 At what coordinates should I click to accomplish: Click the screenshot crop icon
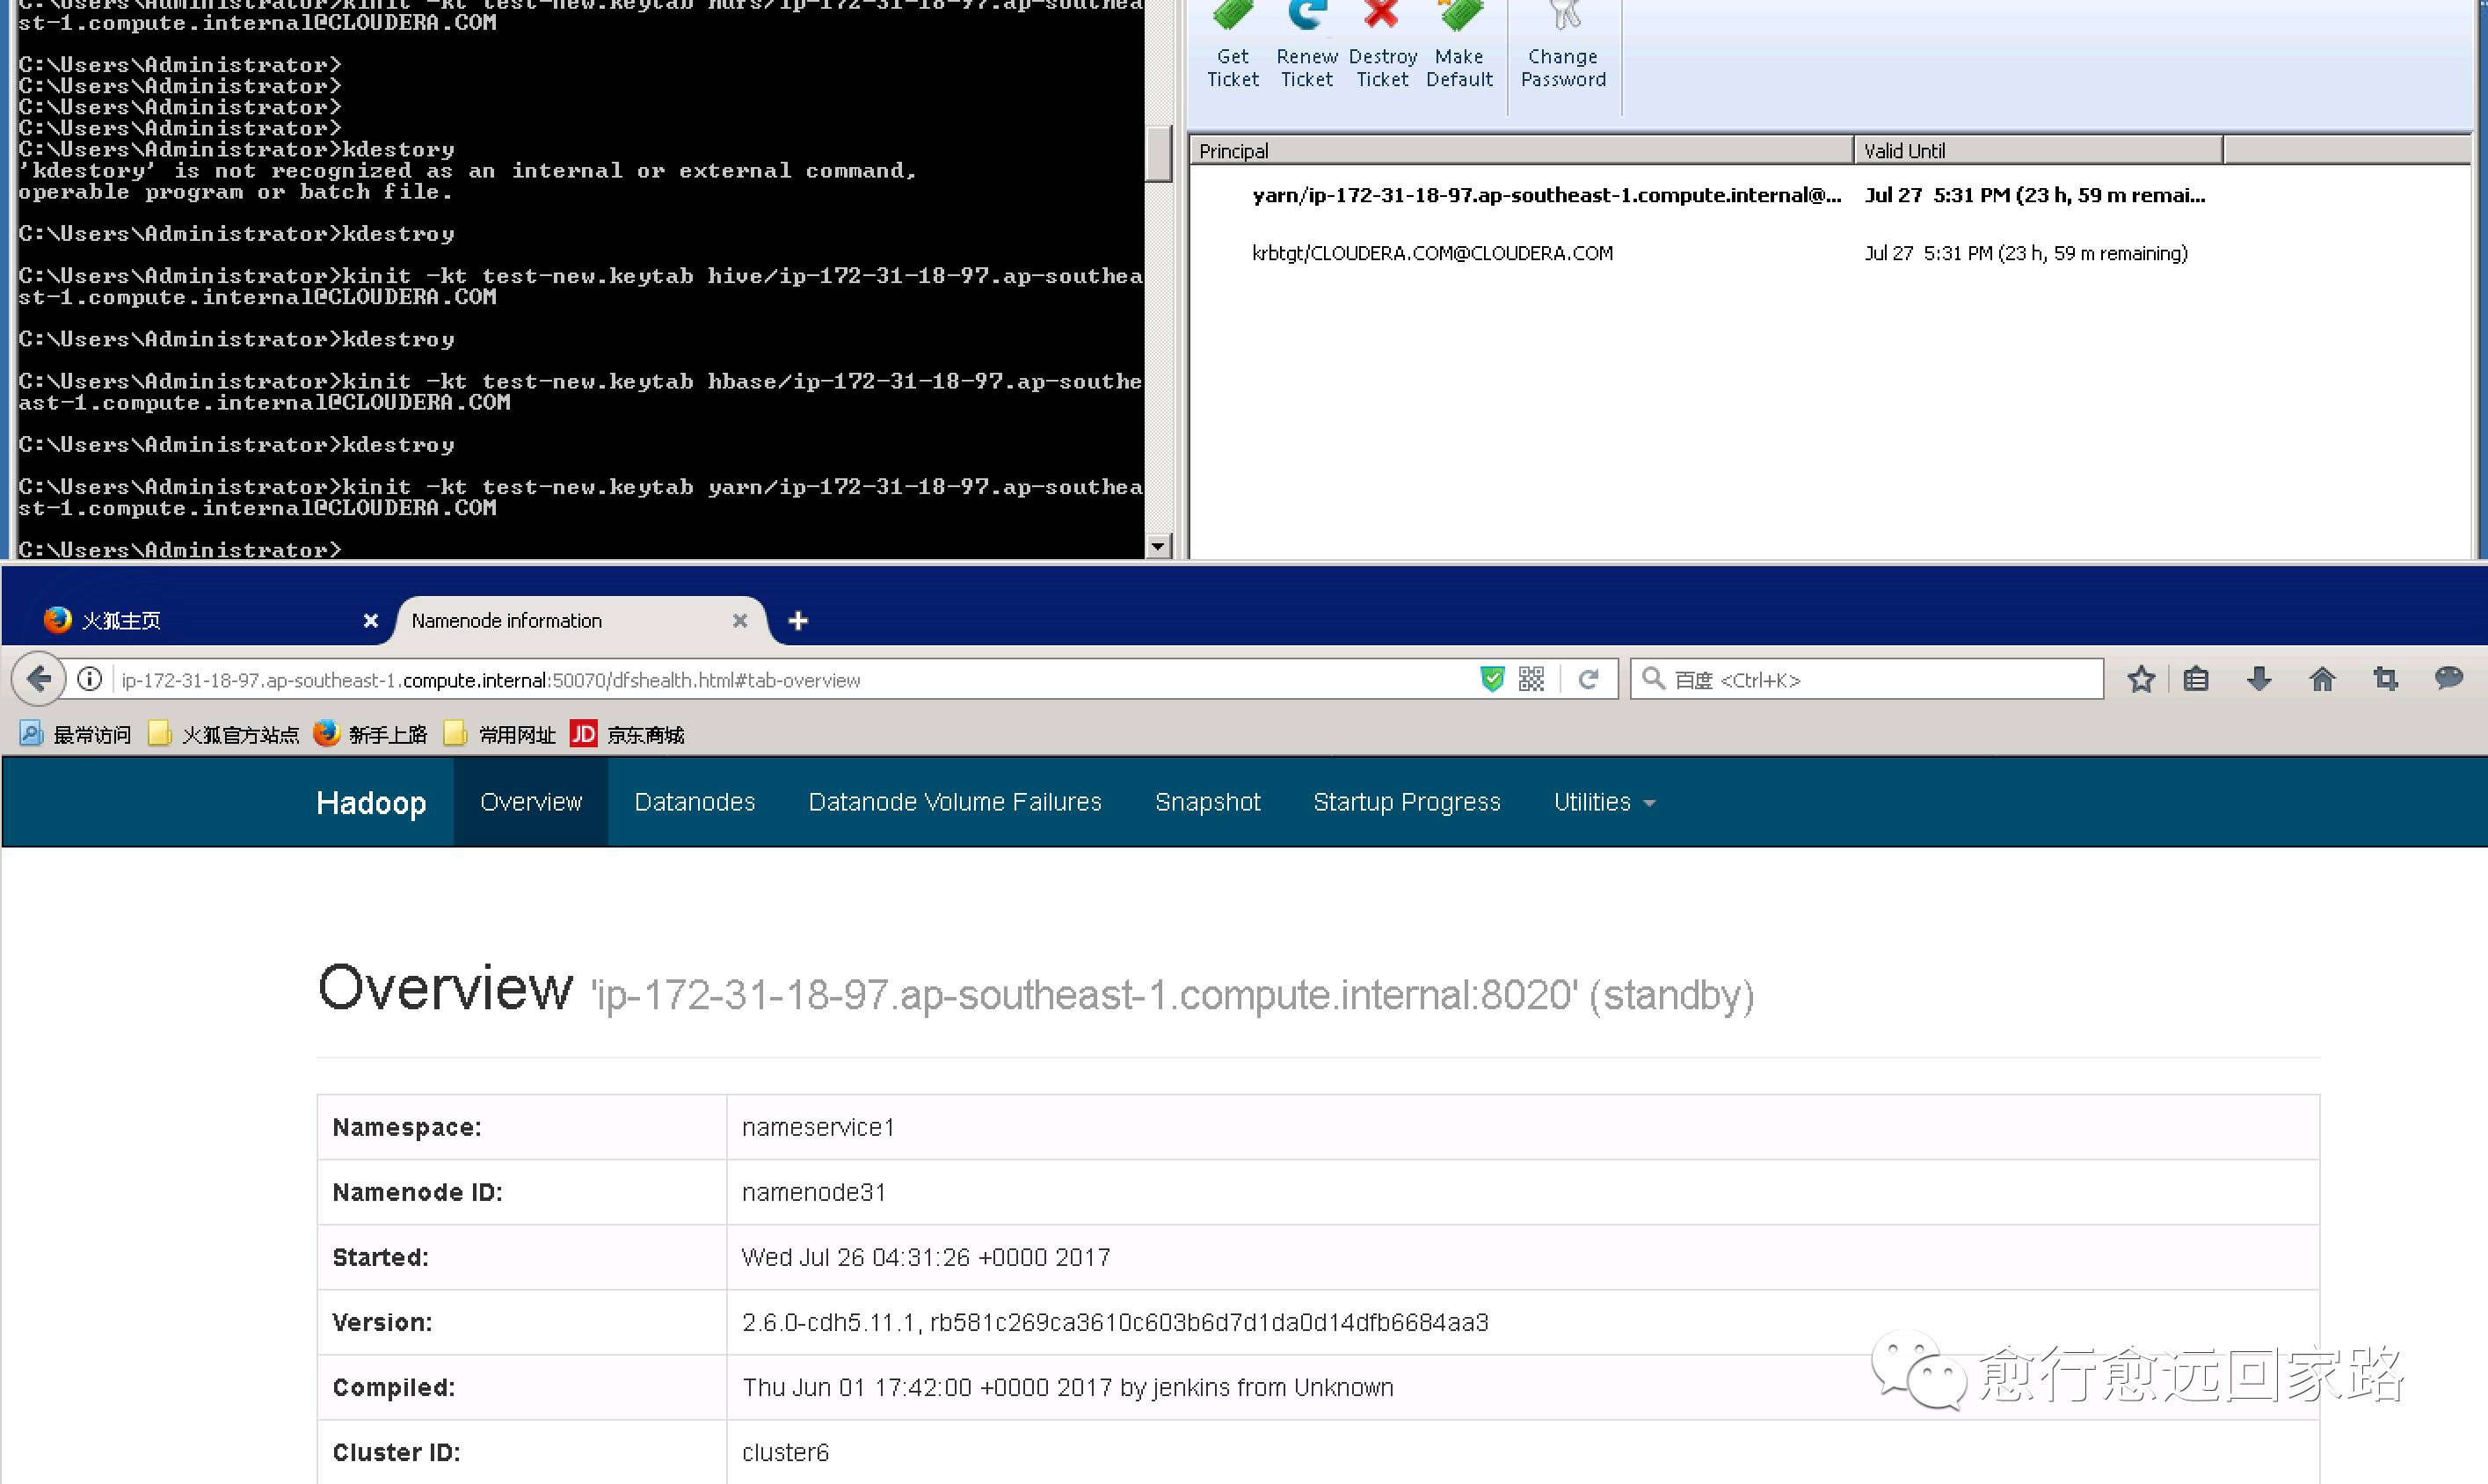tap(2386, 679)
